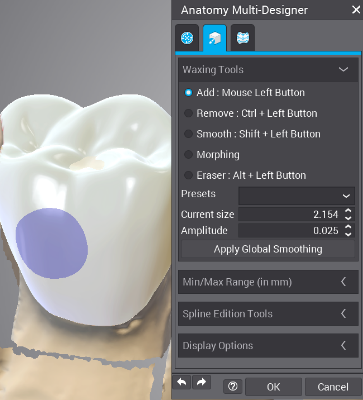
Task: Expand the Display Options section
Action: click(x=268, y=346)
